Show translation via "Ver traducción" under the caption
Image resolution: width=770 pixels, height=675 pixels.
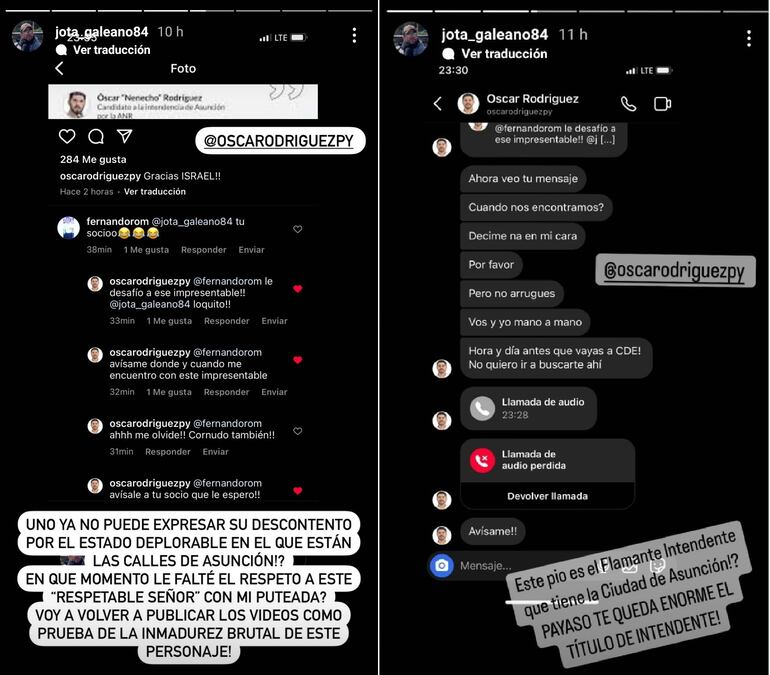pos(155,191)
